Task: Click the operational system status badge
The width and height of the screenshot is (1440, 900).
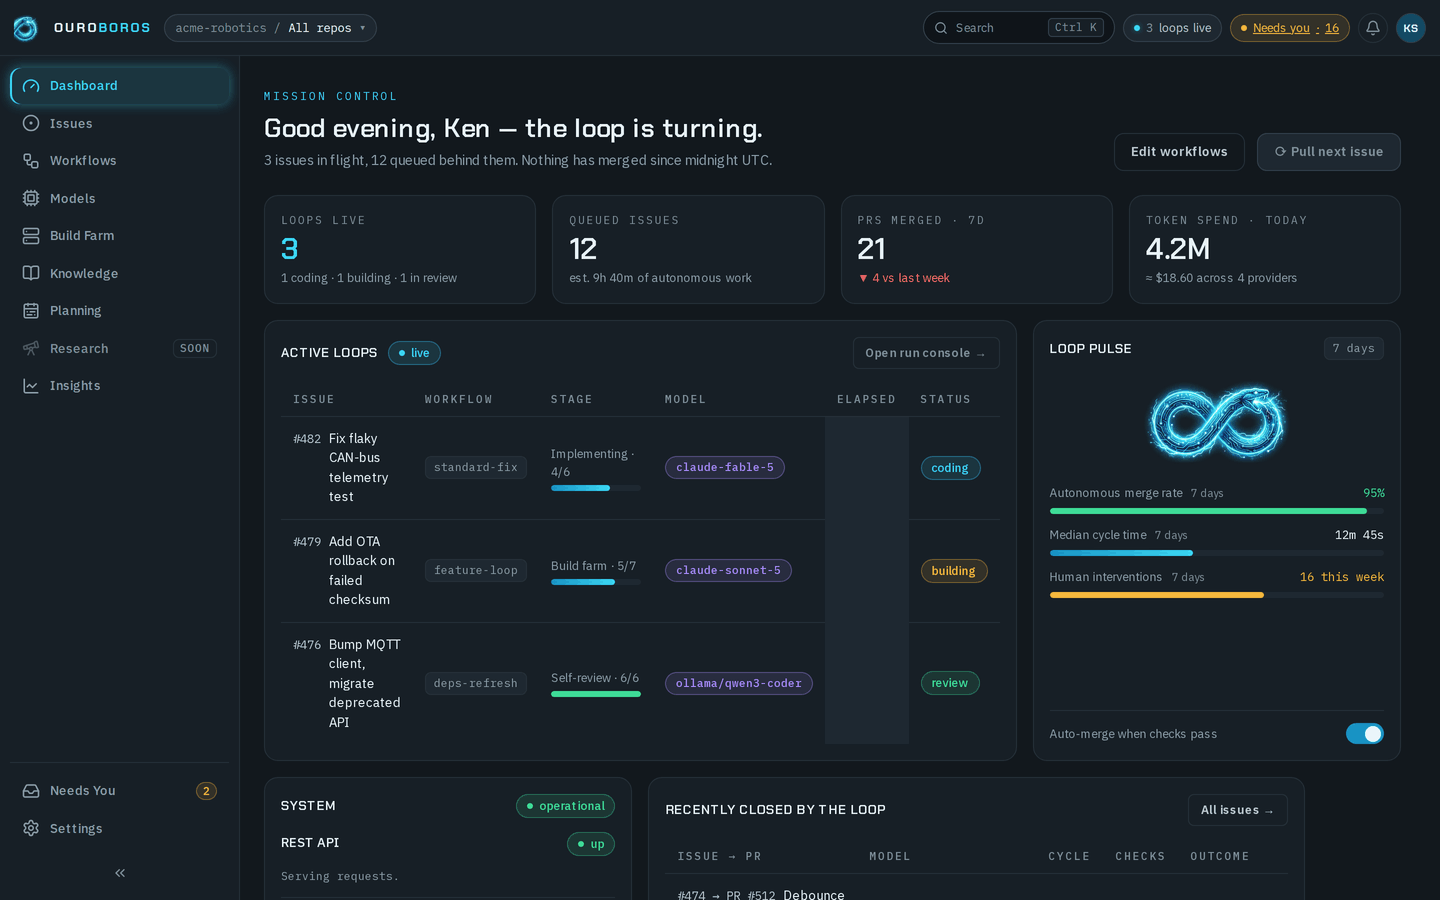Action: pyautogui.click(x=565, y=806)
